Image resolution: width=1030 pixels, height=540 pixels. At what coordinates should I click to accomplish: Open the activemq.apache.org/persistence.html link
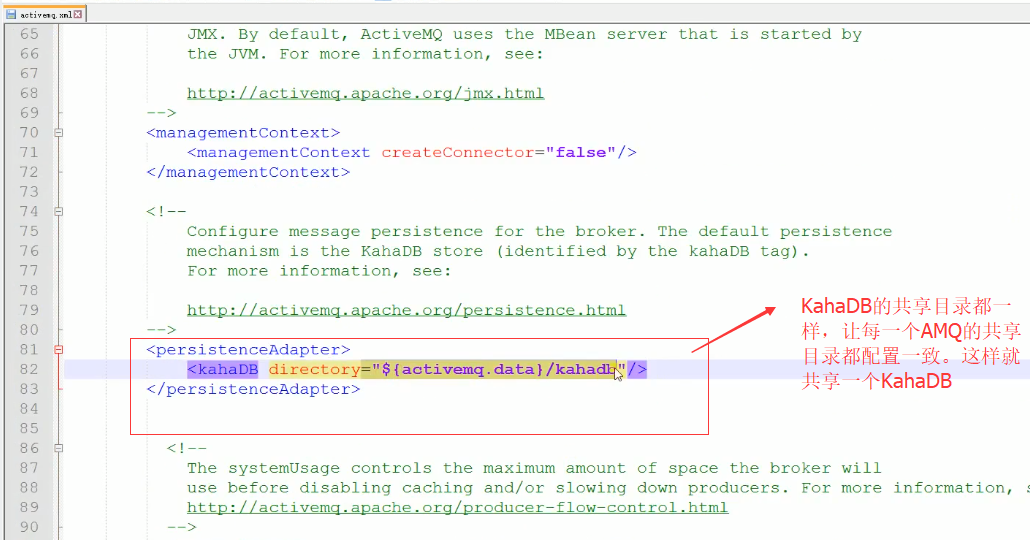[406, 310]
